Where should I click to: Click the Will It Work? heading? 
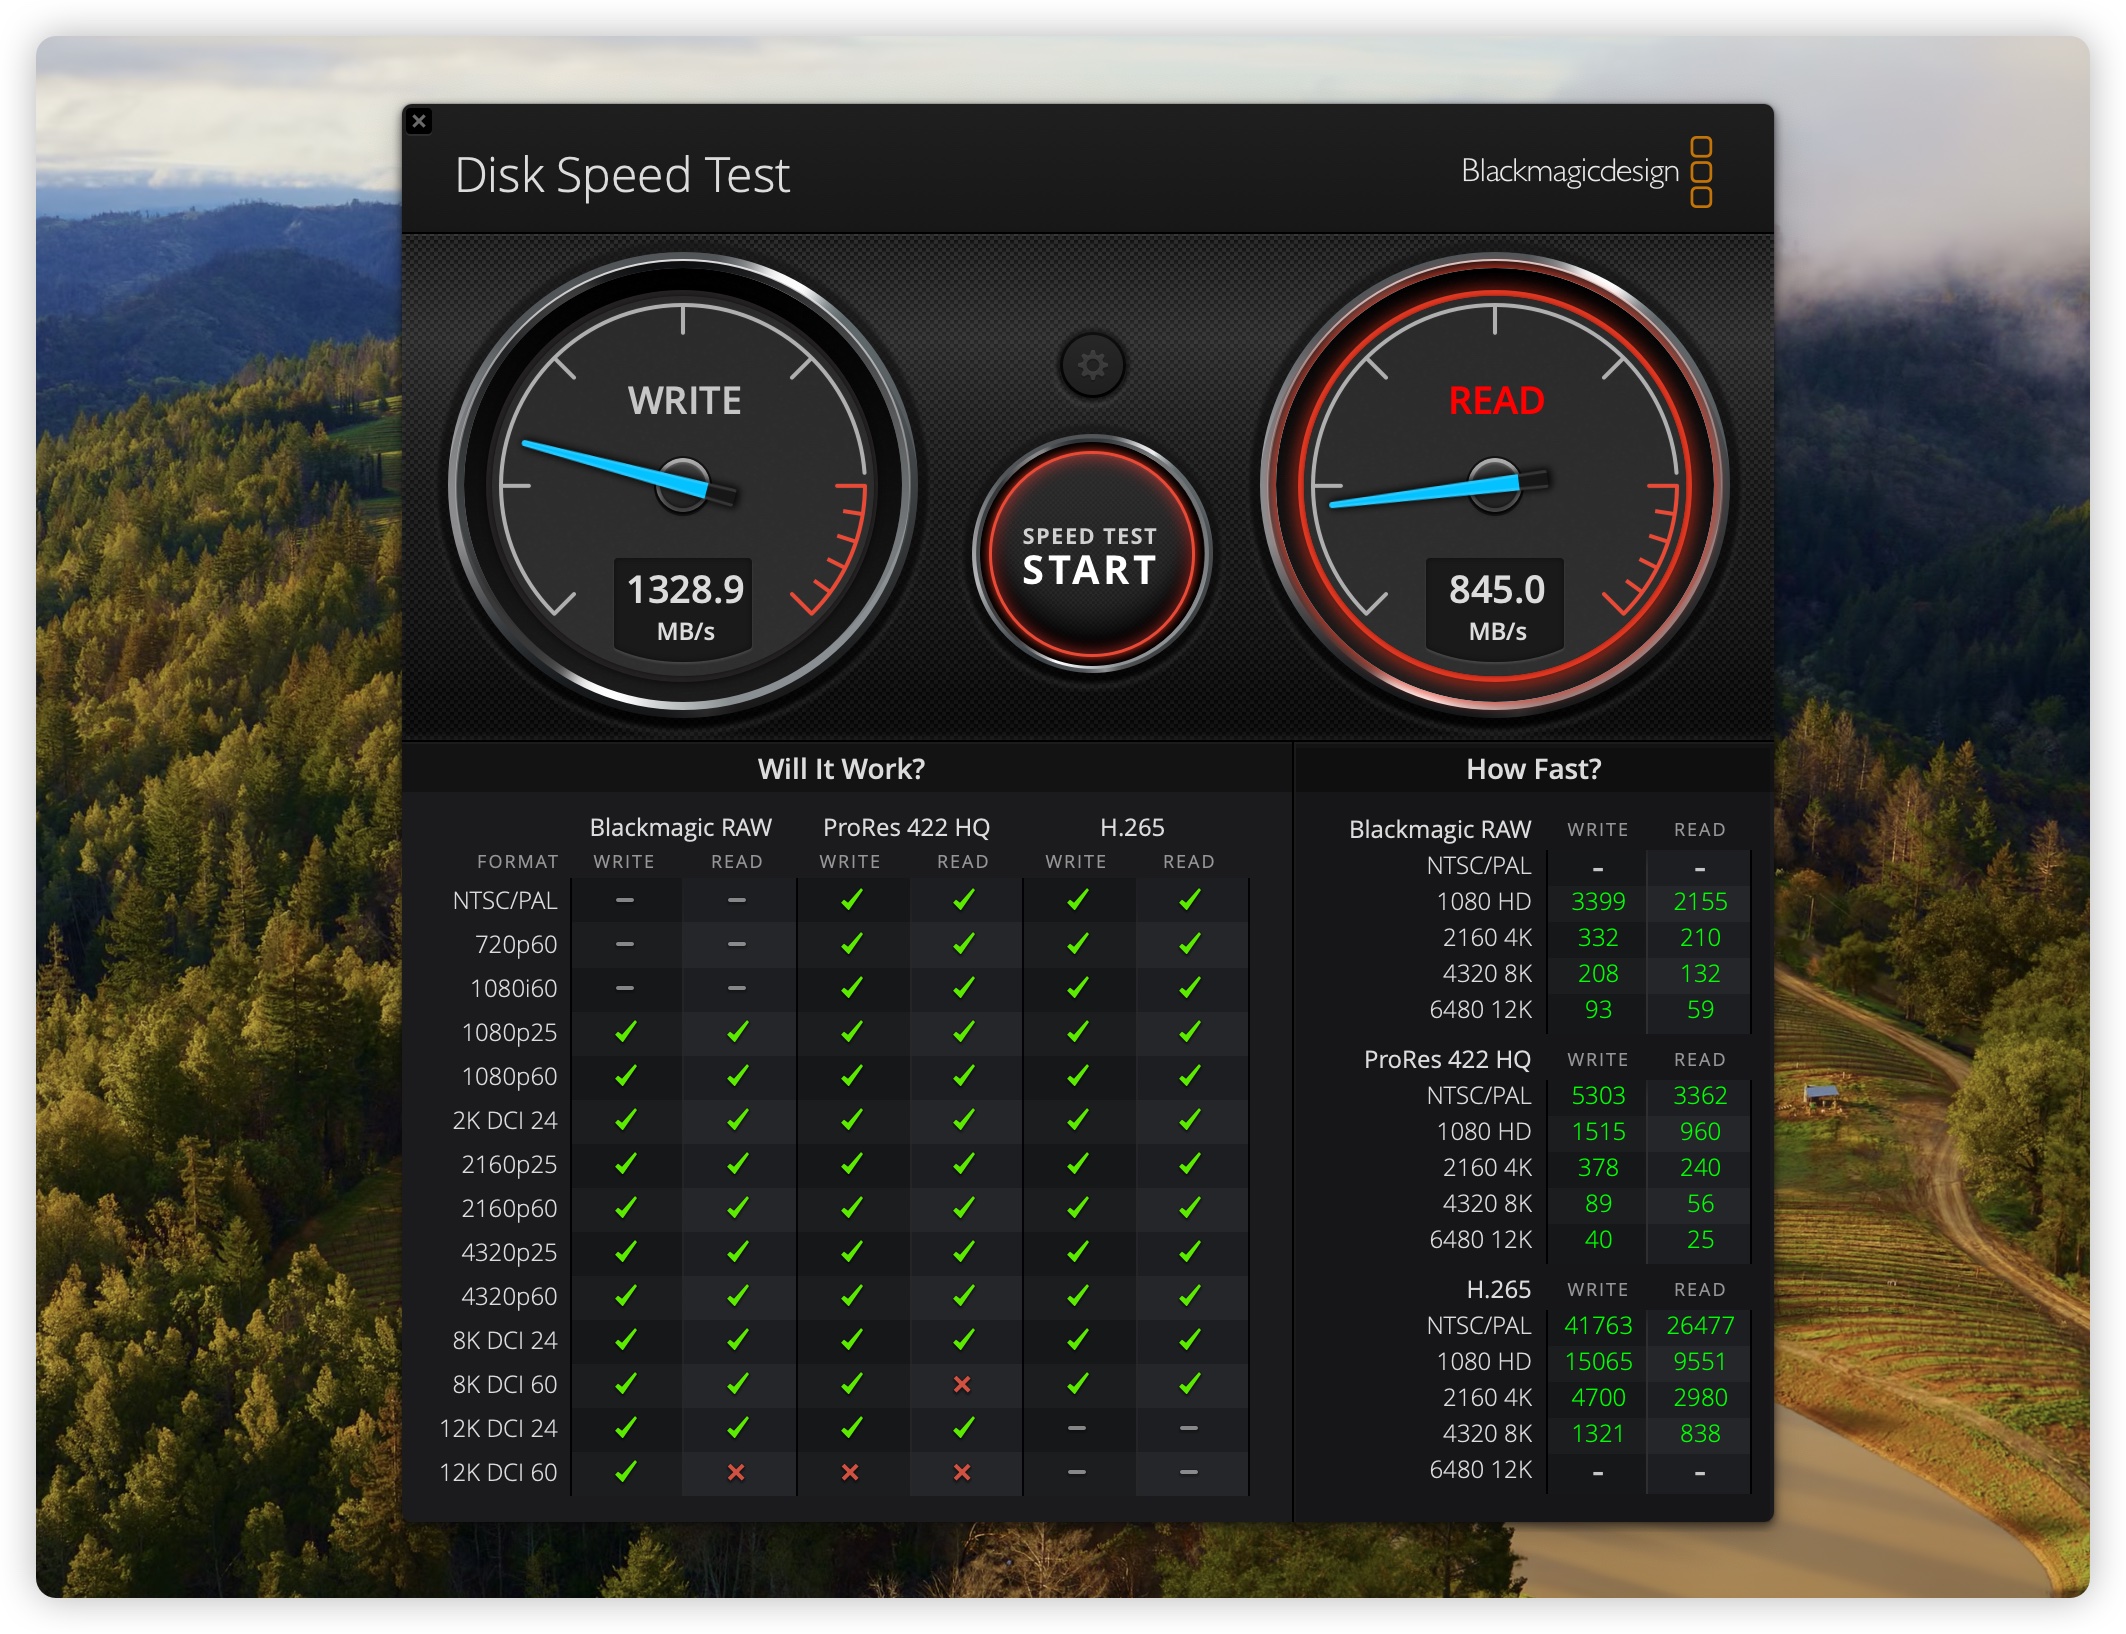click(841, 769)
